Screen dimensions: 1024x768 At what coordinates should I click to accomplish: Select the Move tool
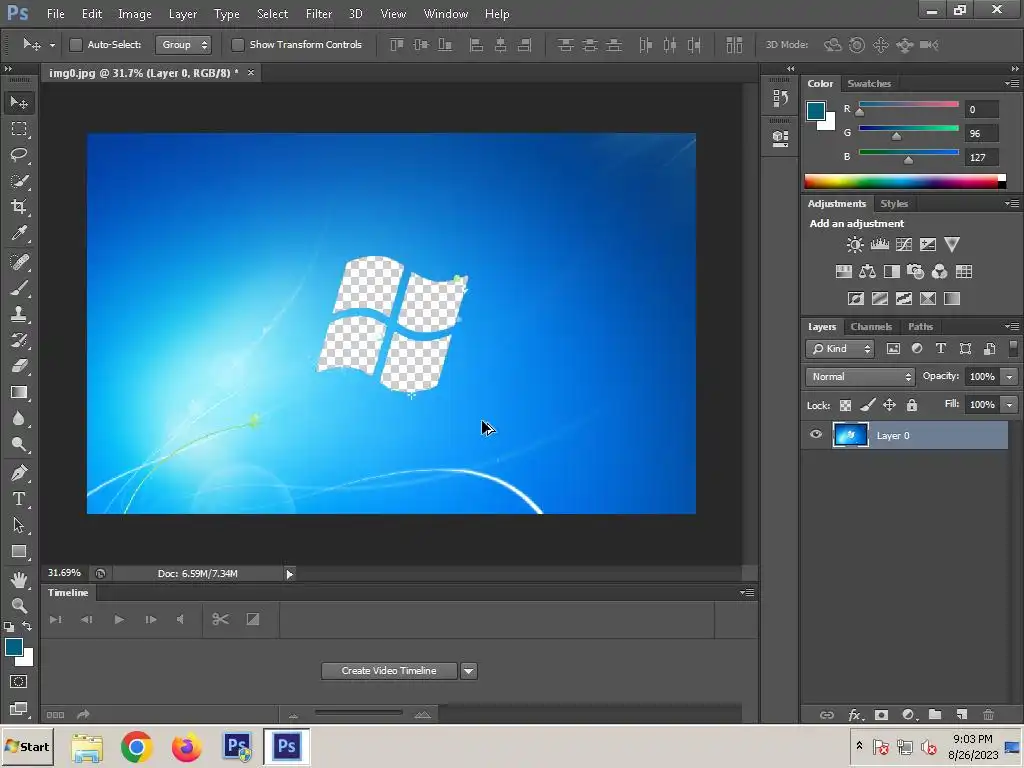tap(19, 103)
